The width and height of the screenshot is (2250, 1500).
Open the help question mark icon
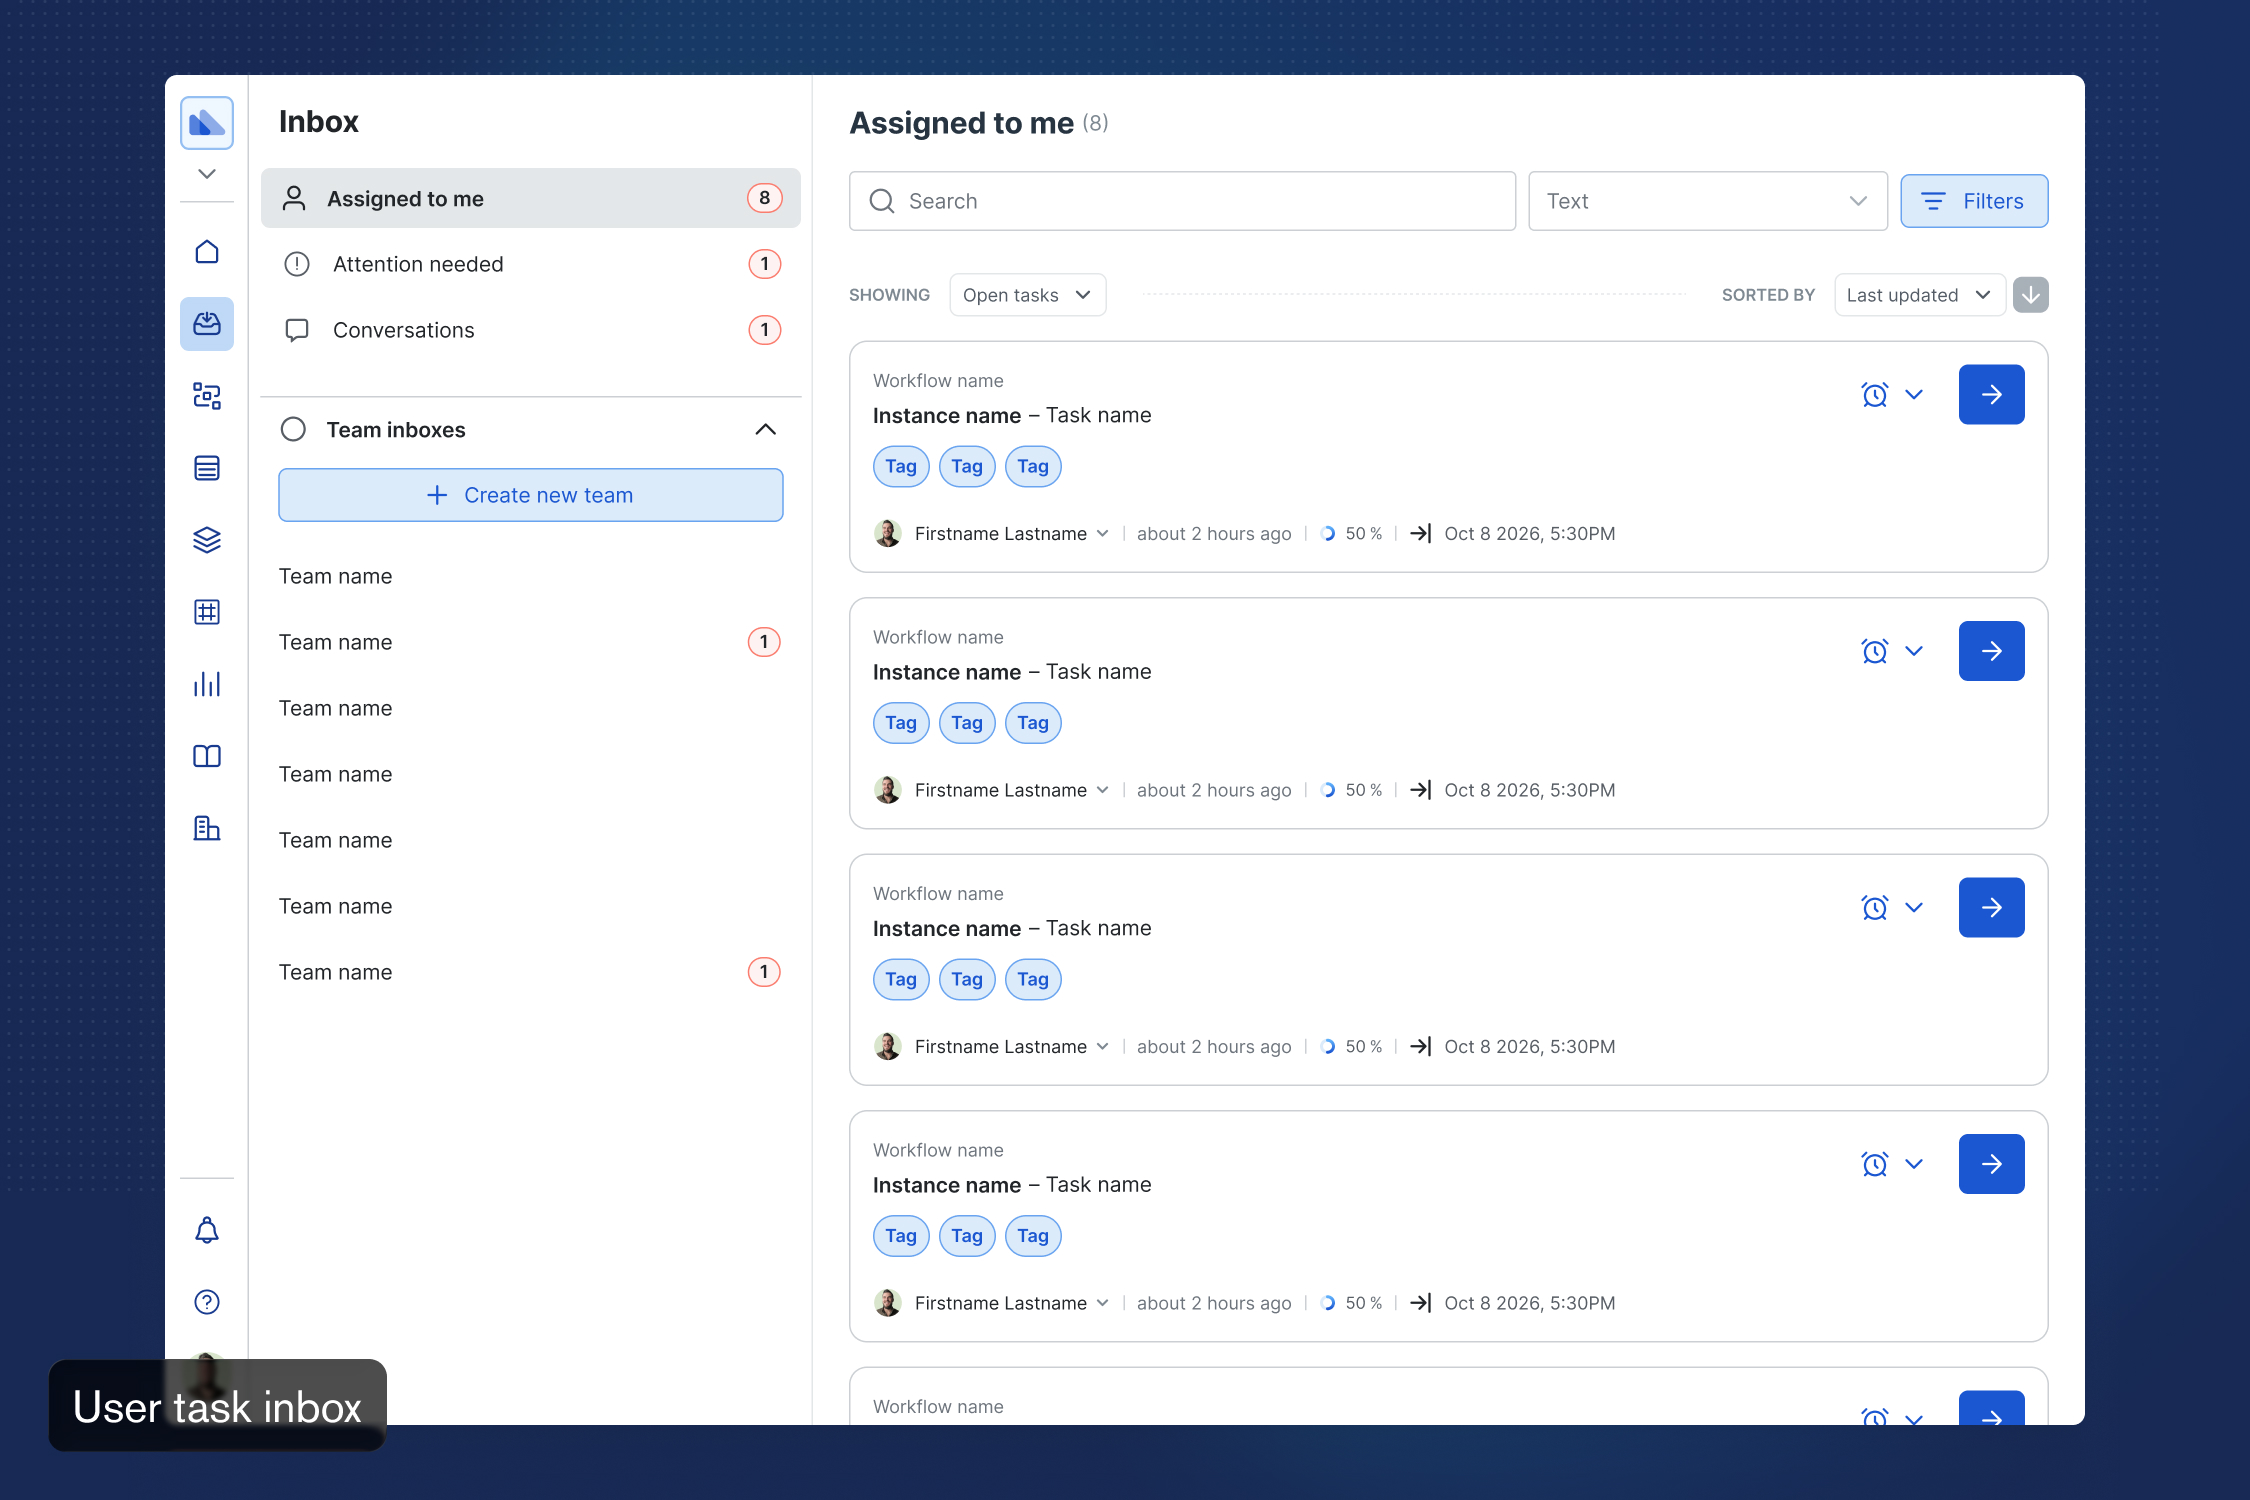pos(207,1302)
